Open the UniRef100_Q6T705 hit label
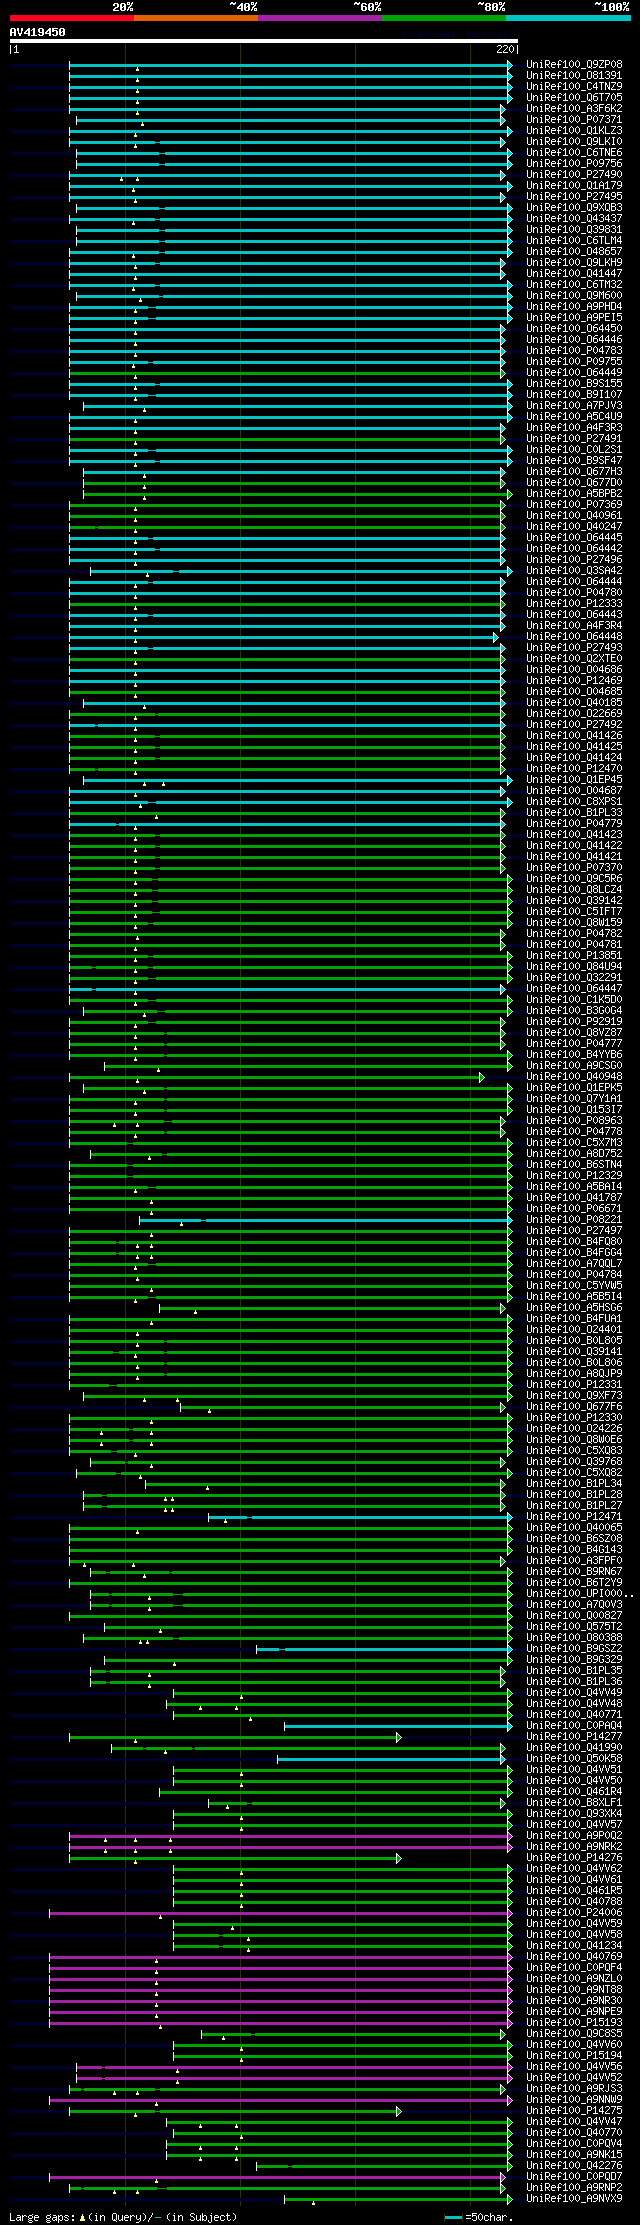The width and height of the screenshot is (640, 2225). click(x=574, y=98)
